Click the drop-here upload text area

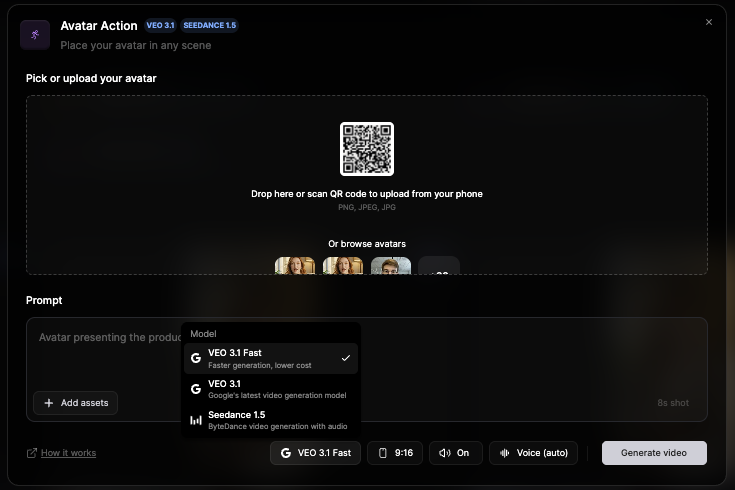[367, 194]
